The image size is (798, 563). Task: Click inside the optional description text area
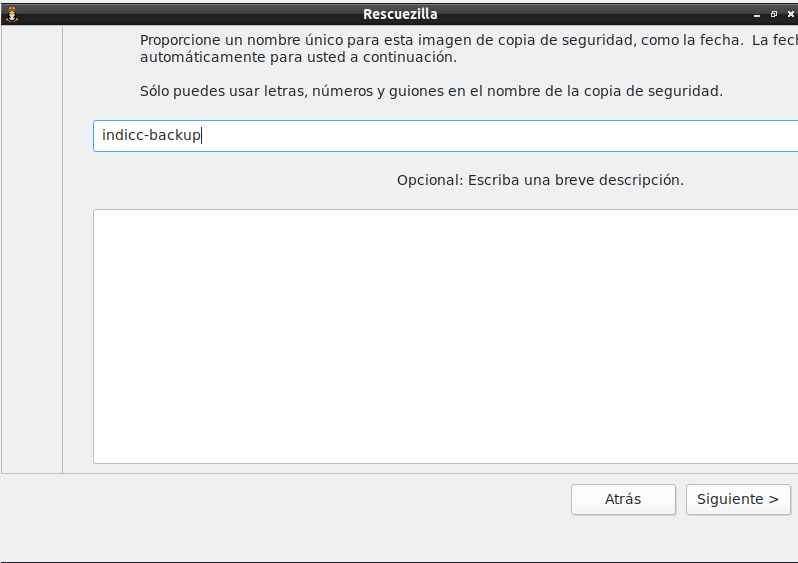(x=445, y=336)
